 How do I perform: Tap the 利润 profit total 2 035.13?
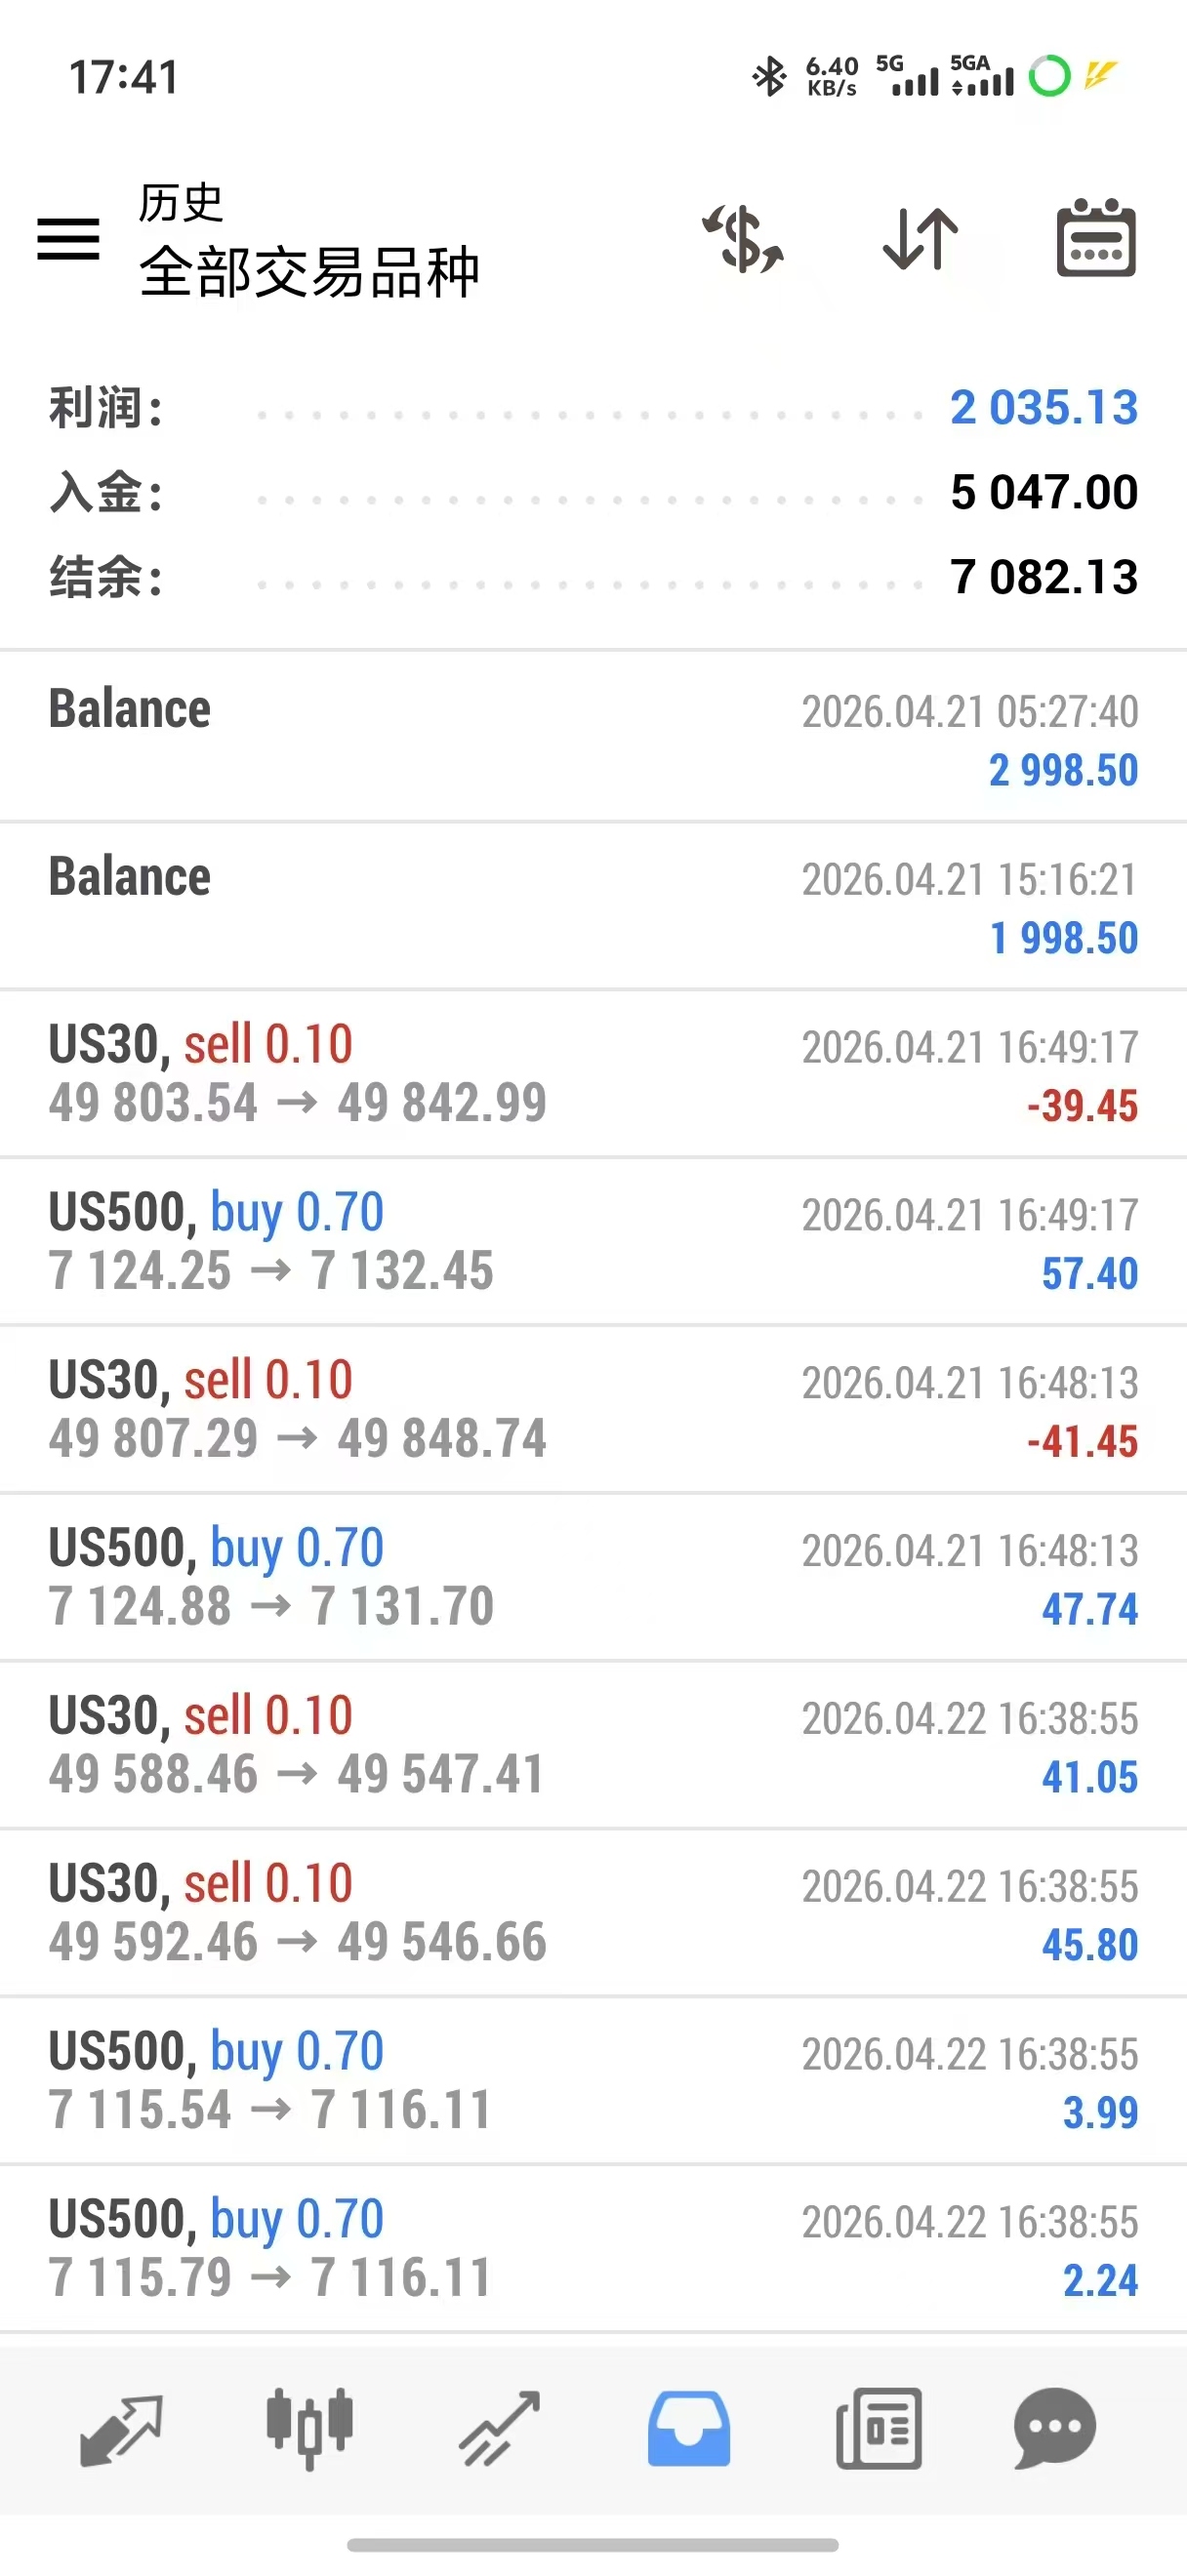[x=1043, y=408]
